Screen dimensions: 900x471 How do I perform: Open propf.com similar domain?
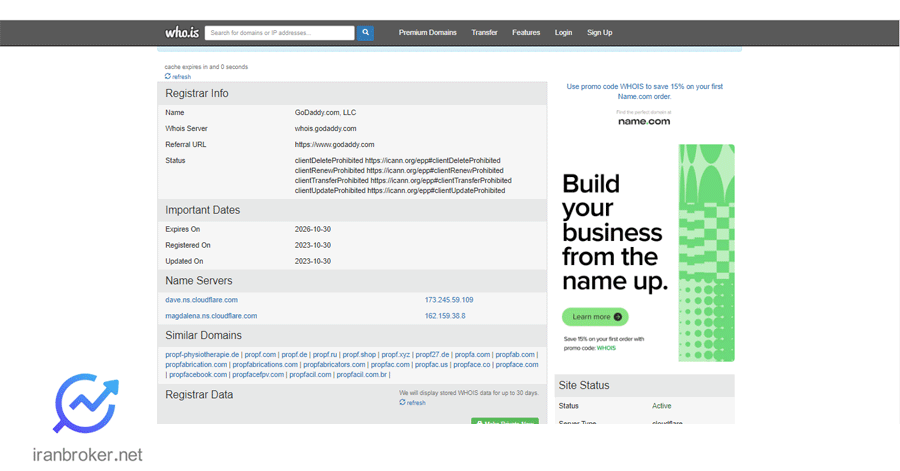pos(260,355)
